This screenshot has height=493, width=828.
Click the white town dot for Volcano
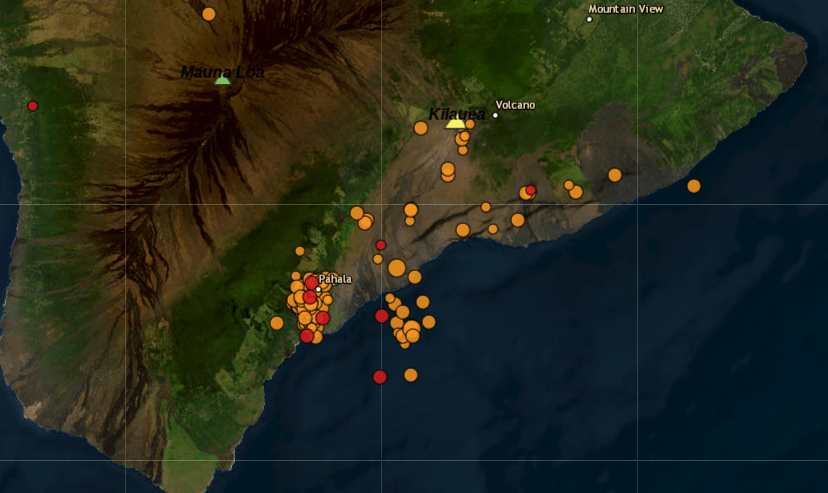[495, 115]
